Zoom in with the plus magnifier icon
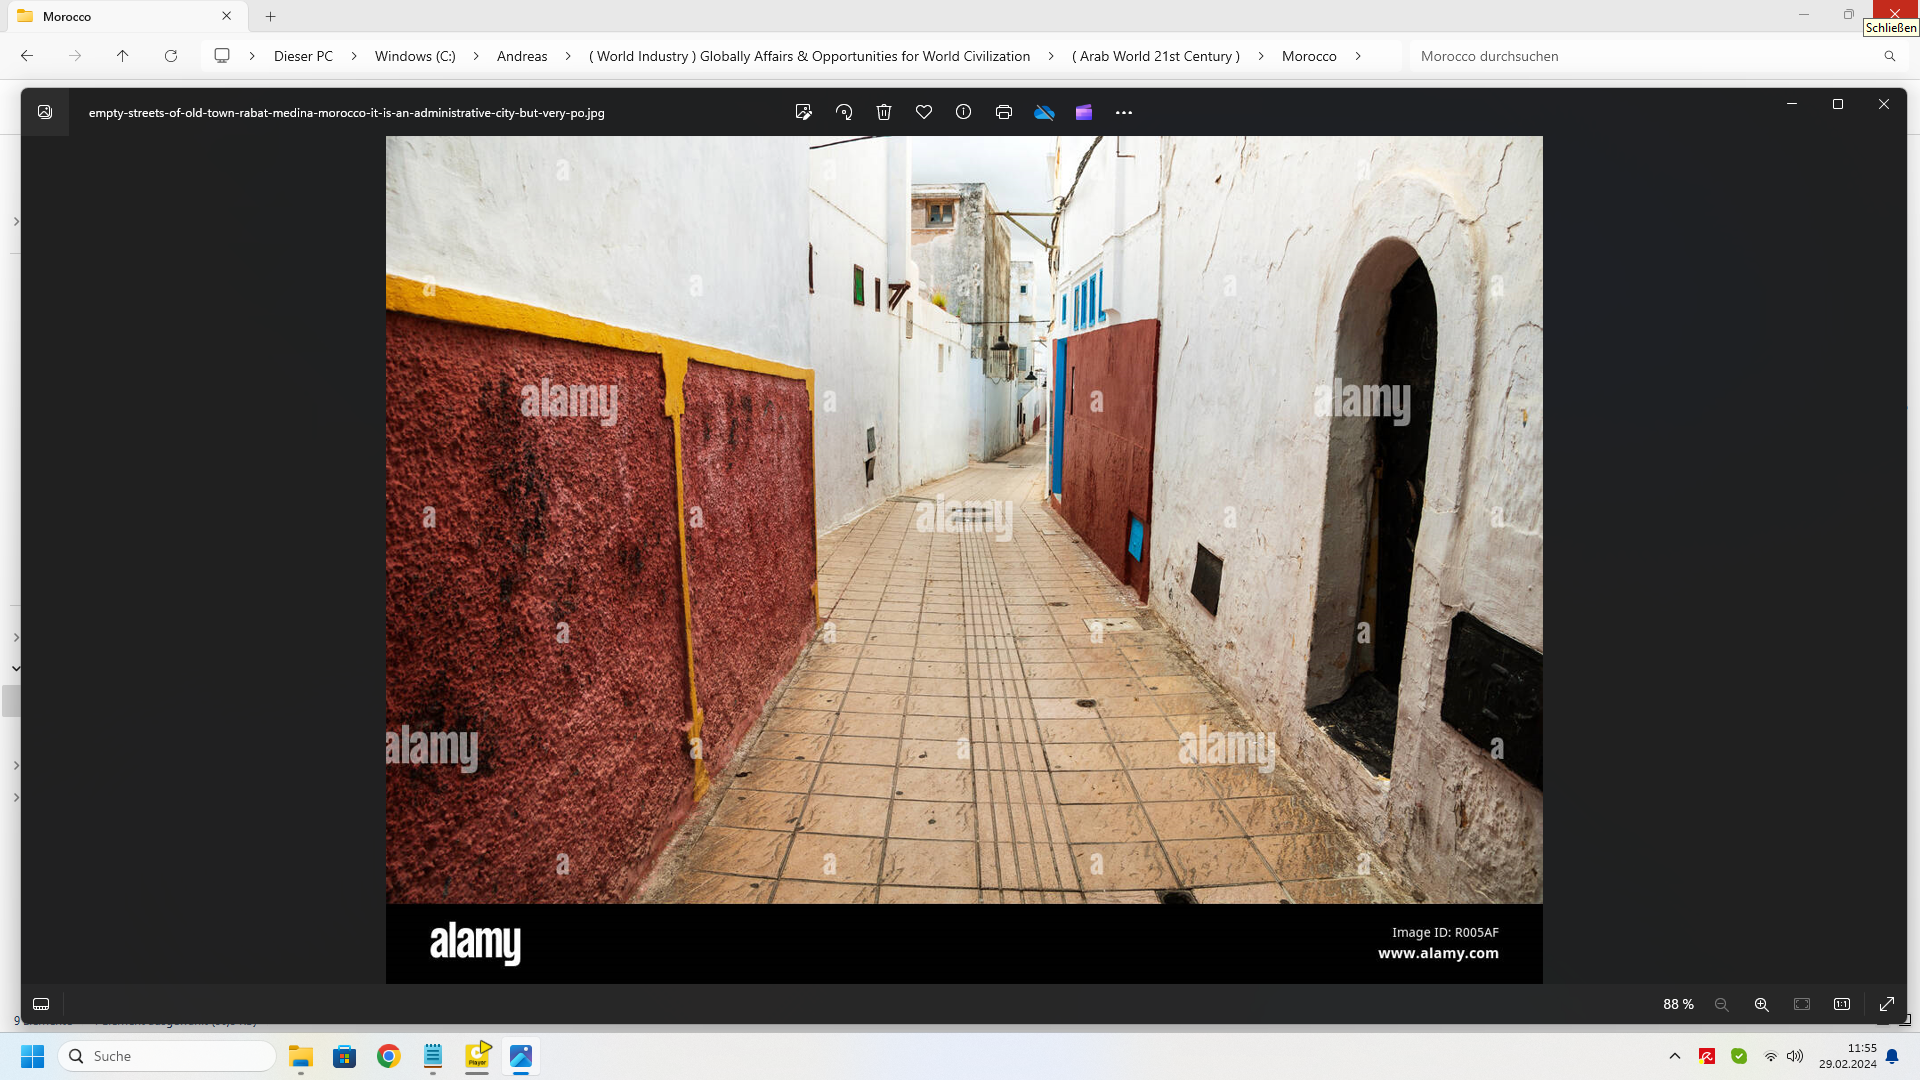 1762,1004
